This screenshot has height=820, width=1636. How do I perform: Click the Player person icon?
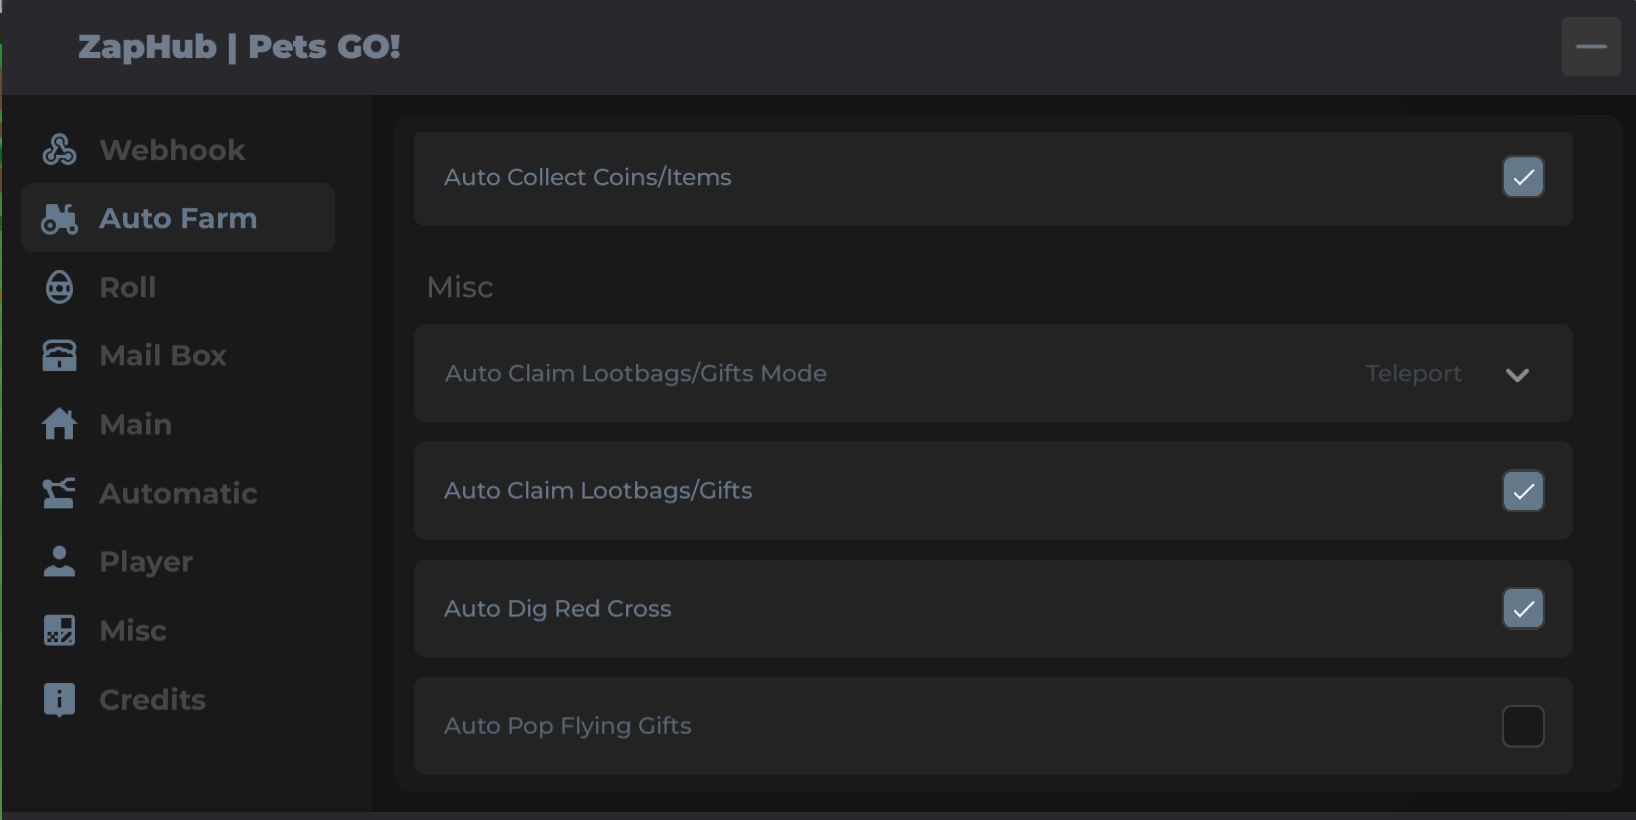coord(59,561)
